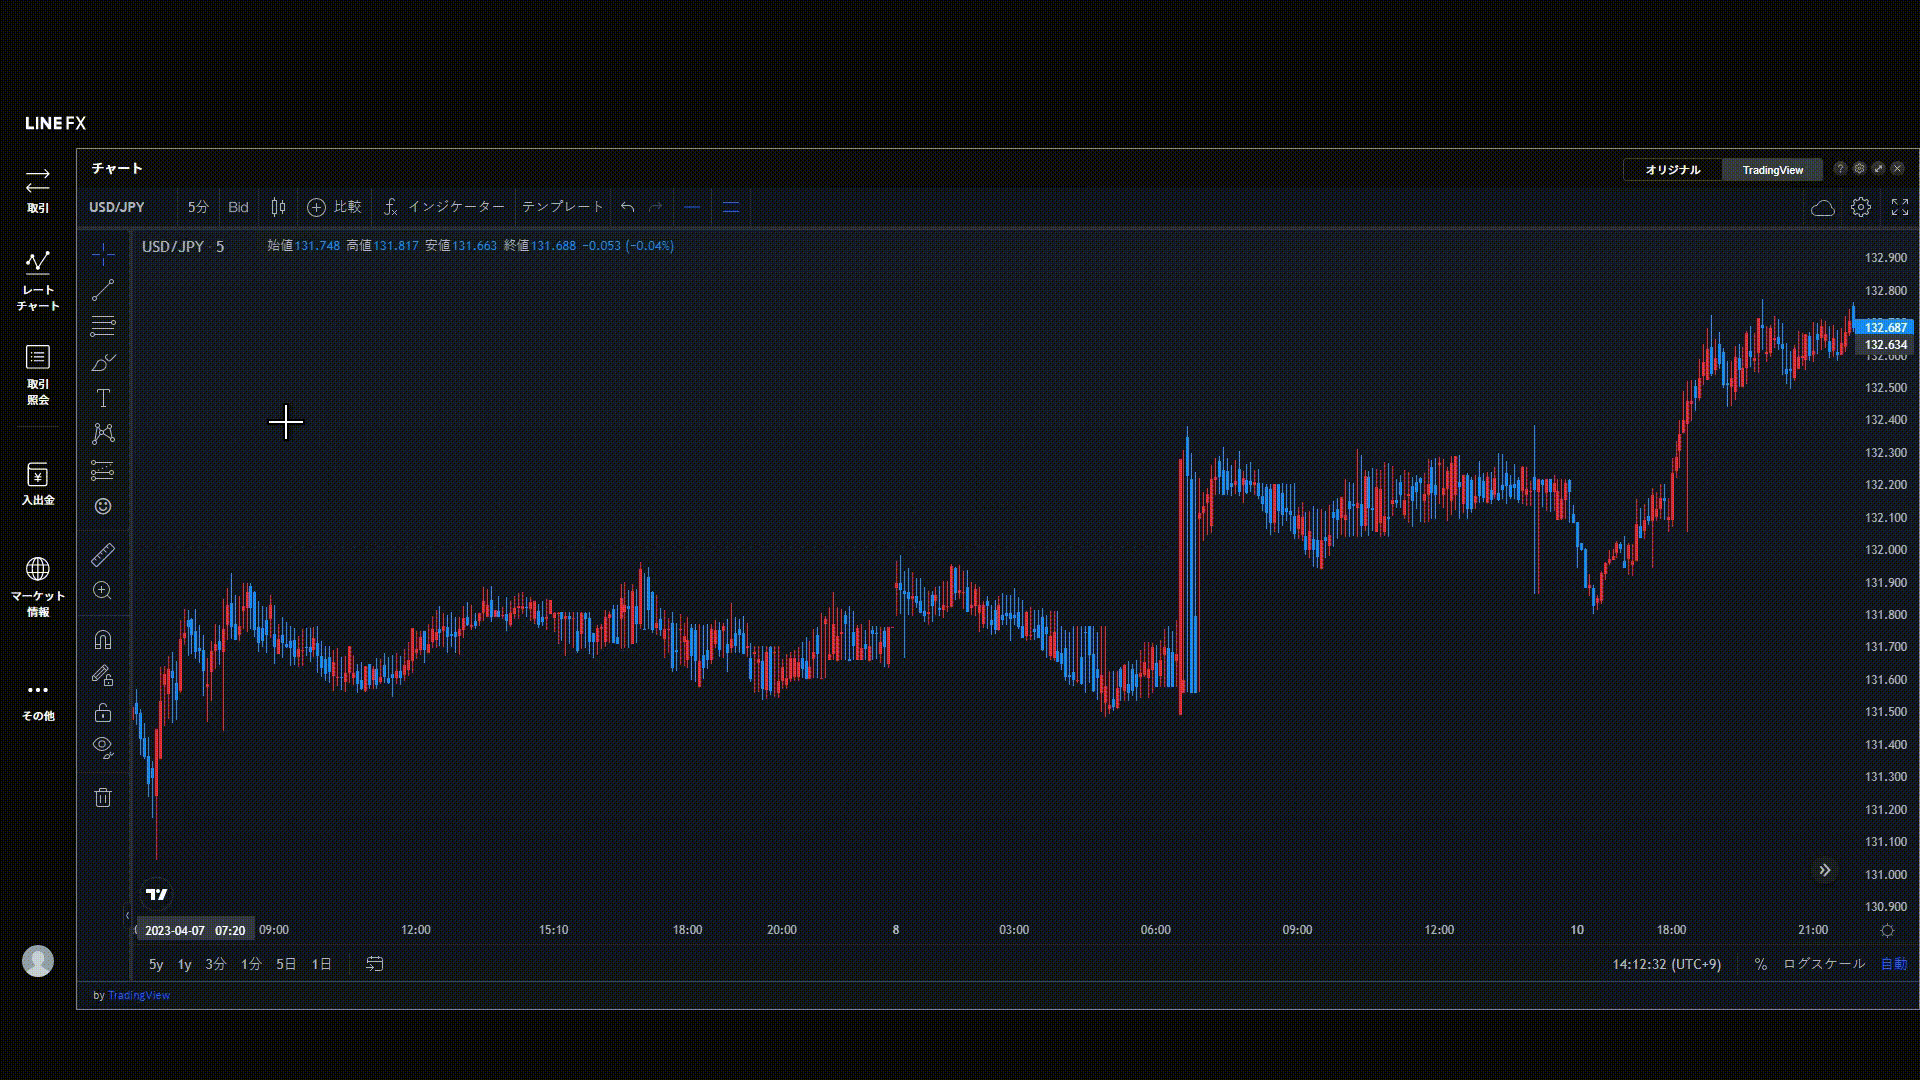Select the text annotation tool
Screen dimensions: 1920x1080
pos(103,398)
